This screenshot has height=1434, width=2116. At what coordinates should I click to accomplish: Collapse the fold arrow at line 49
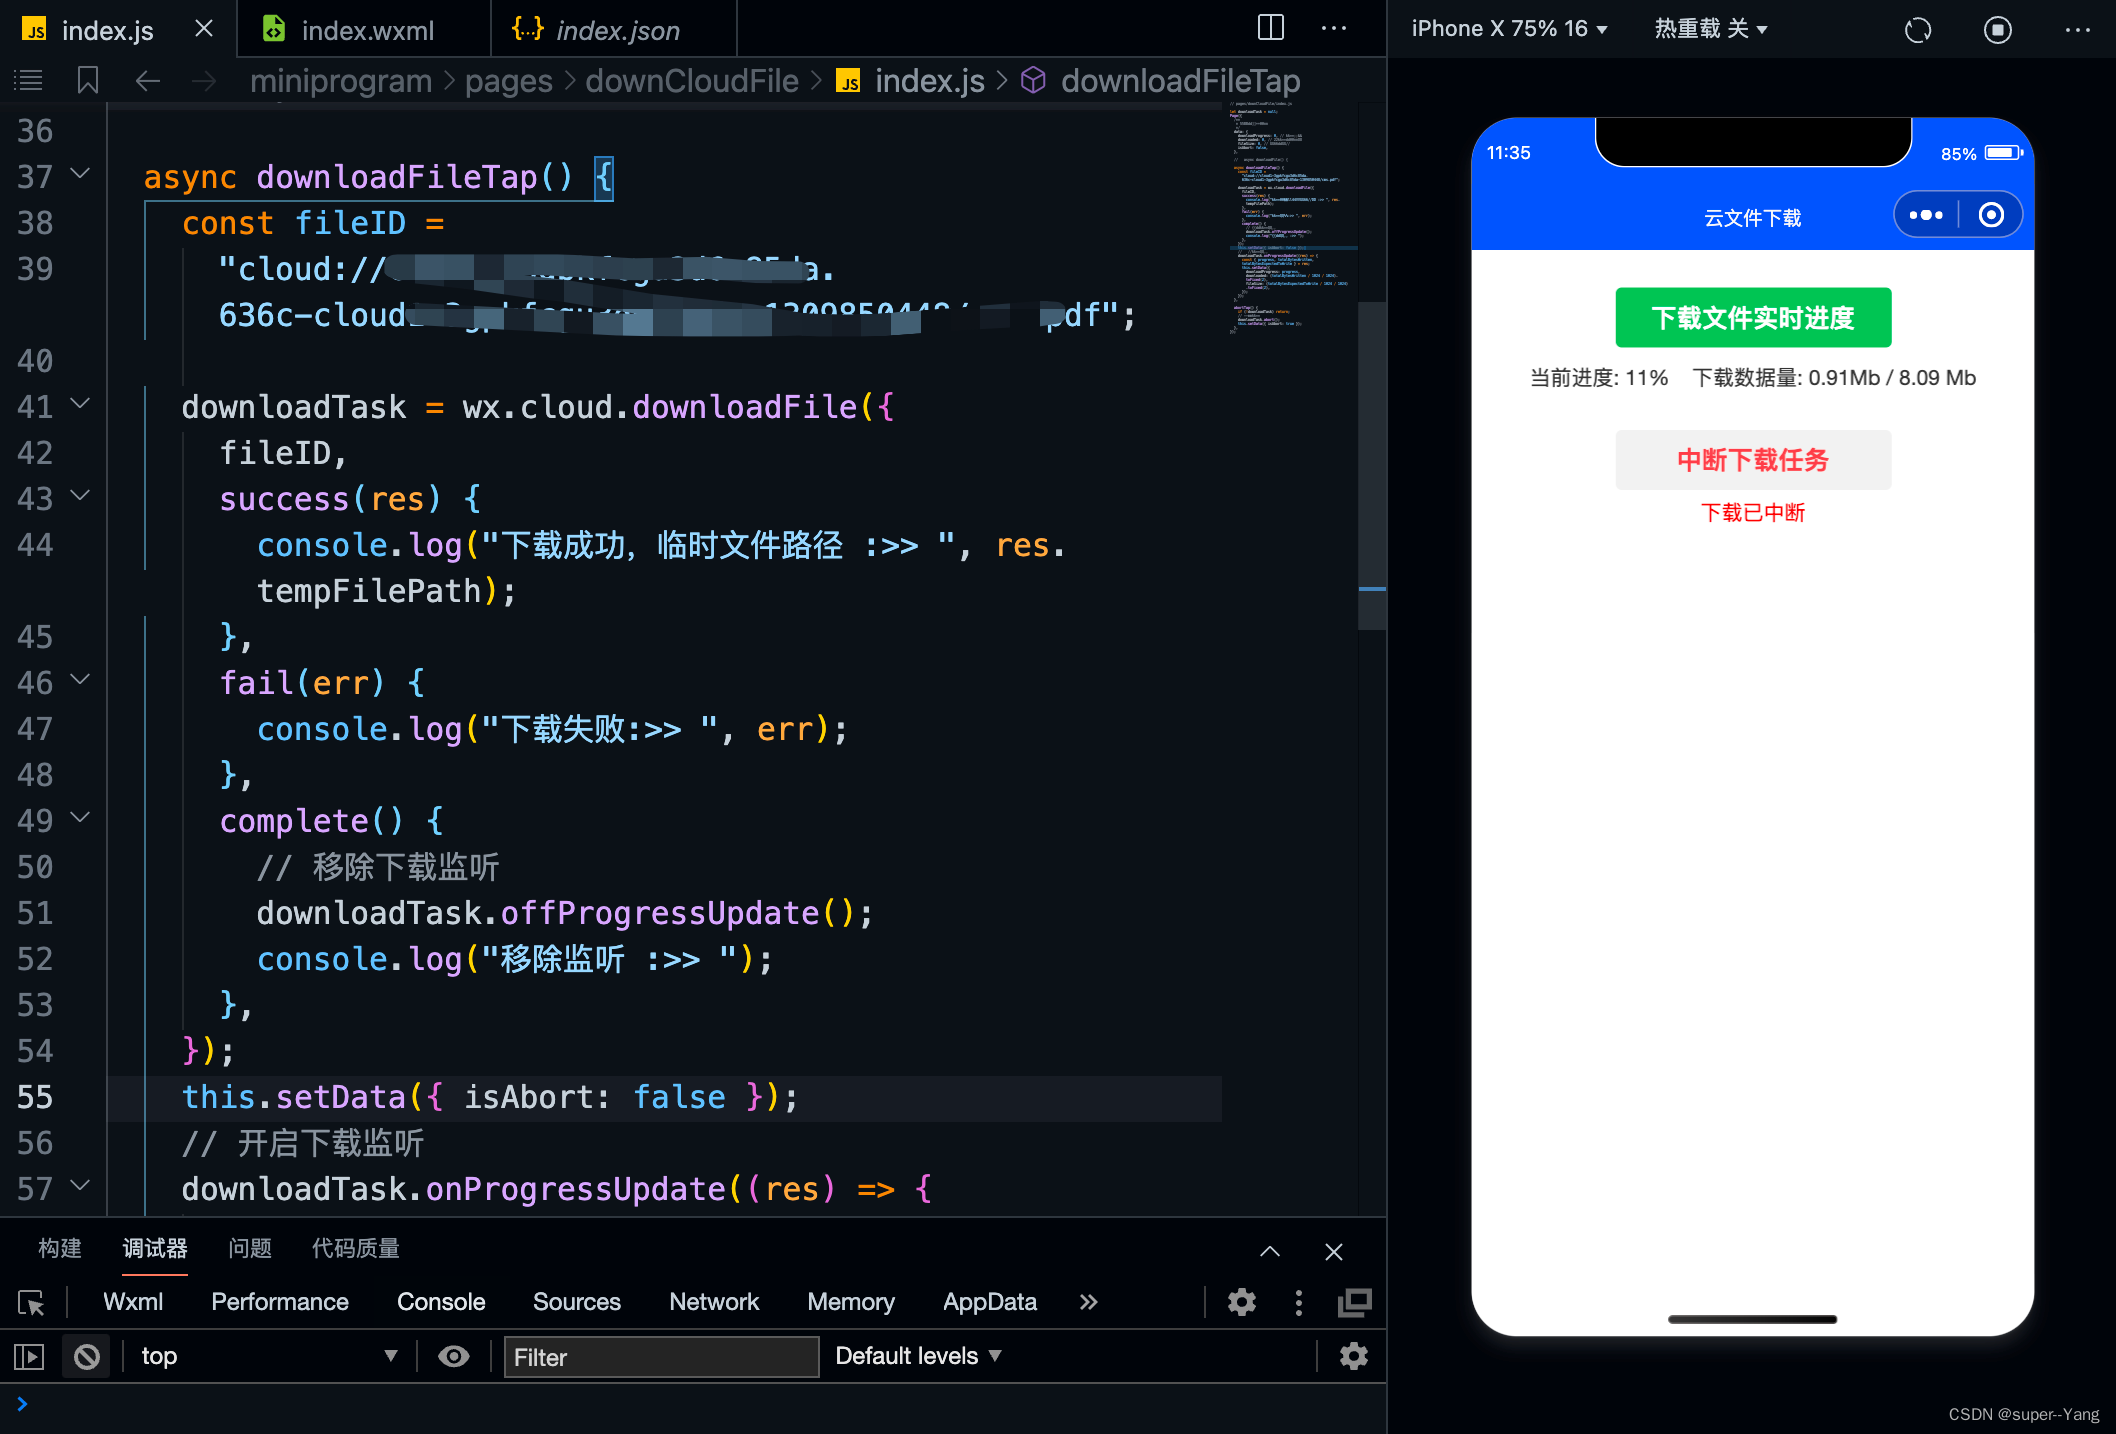tap(80, 818)
